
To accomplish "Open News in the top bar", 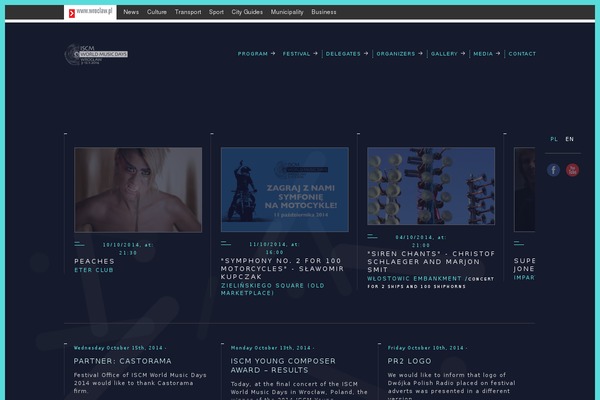I will pyautogui.click(x=131, y=12).
